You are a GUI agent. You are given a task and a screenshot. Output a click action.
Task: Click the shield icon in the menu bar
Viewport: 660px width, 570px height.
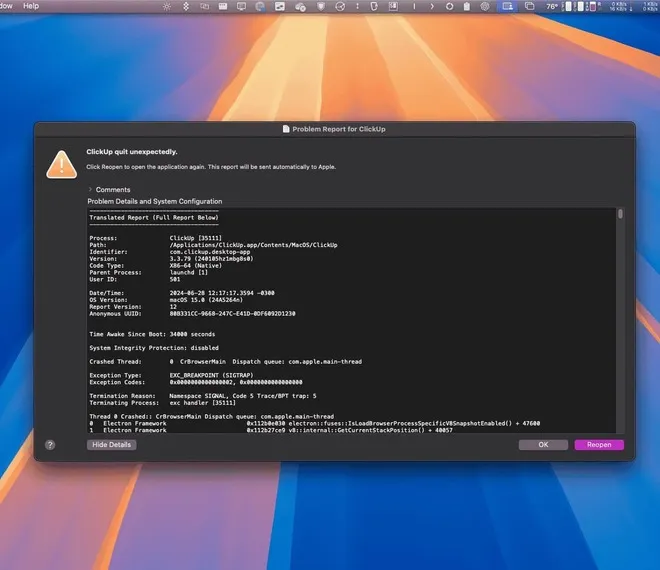(321, 6)
